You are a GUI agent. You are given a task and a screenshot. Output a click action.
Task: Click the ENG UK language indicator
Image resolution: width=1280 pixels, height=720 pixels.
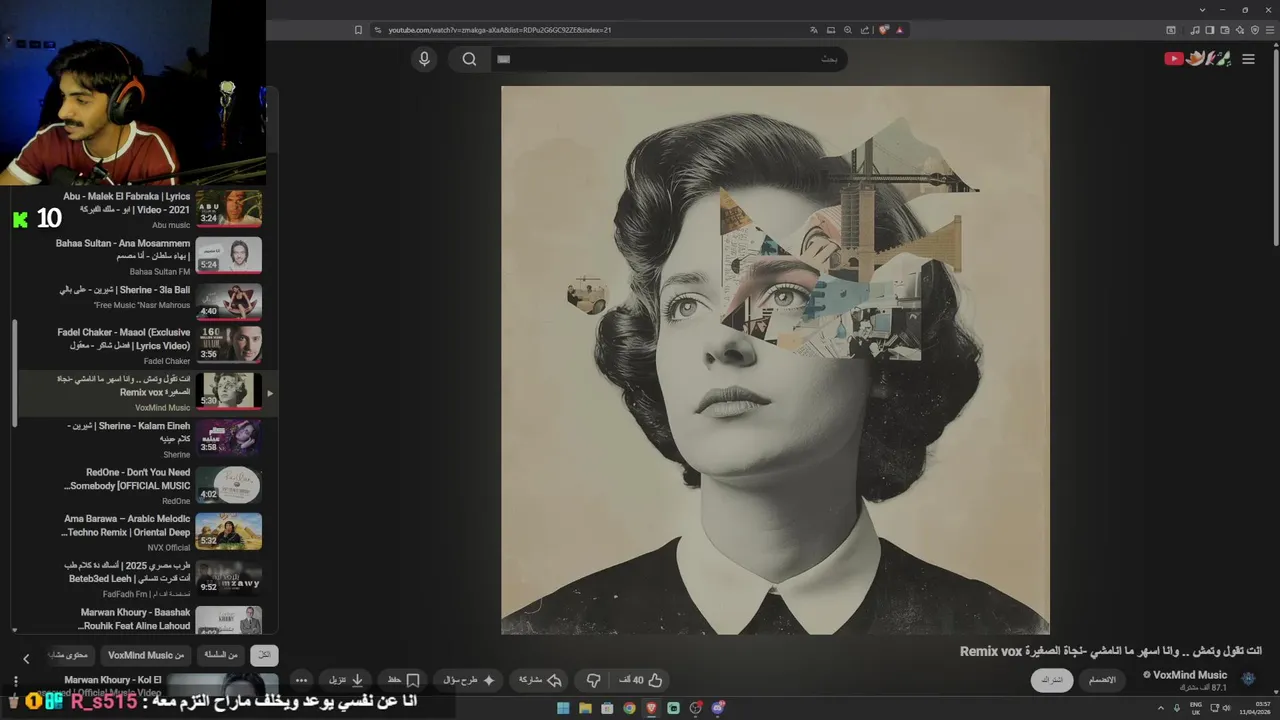pos(1195,708)
